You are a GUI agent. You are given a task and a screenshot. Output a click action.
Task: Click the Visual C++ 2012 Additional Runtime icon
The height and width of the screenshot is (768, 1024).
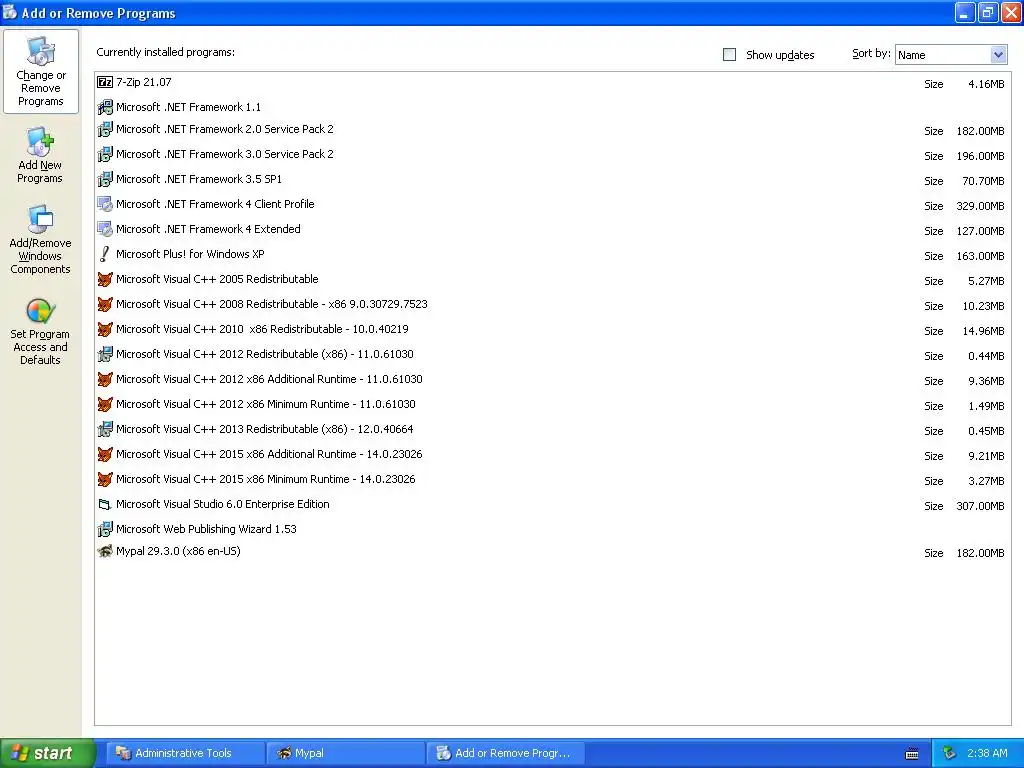coord(104,379)
